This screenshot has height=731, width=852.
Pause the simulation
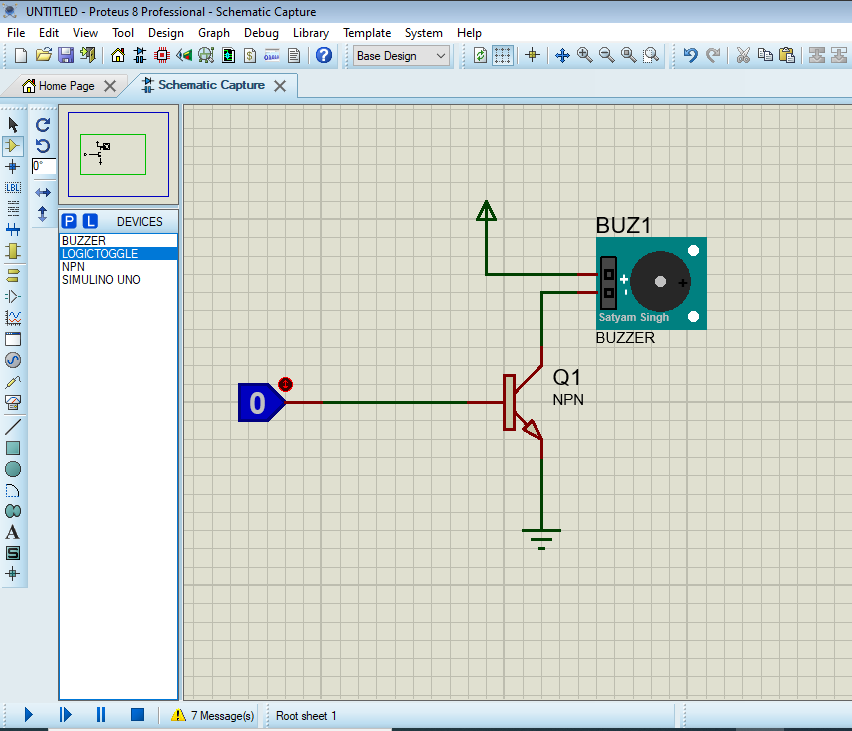pos(100,714)
